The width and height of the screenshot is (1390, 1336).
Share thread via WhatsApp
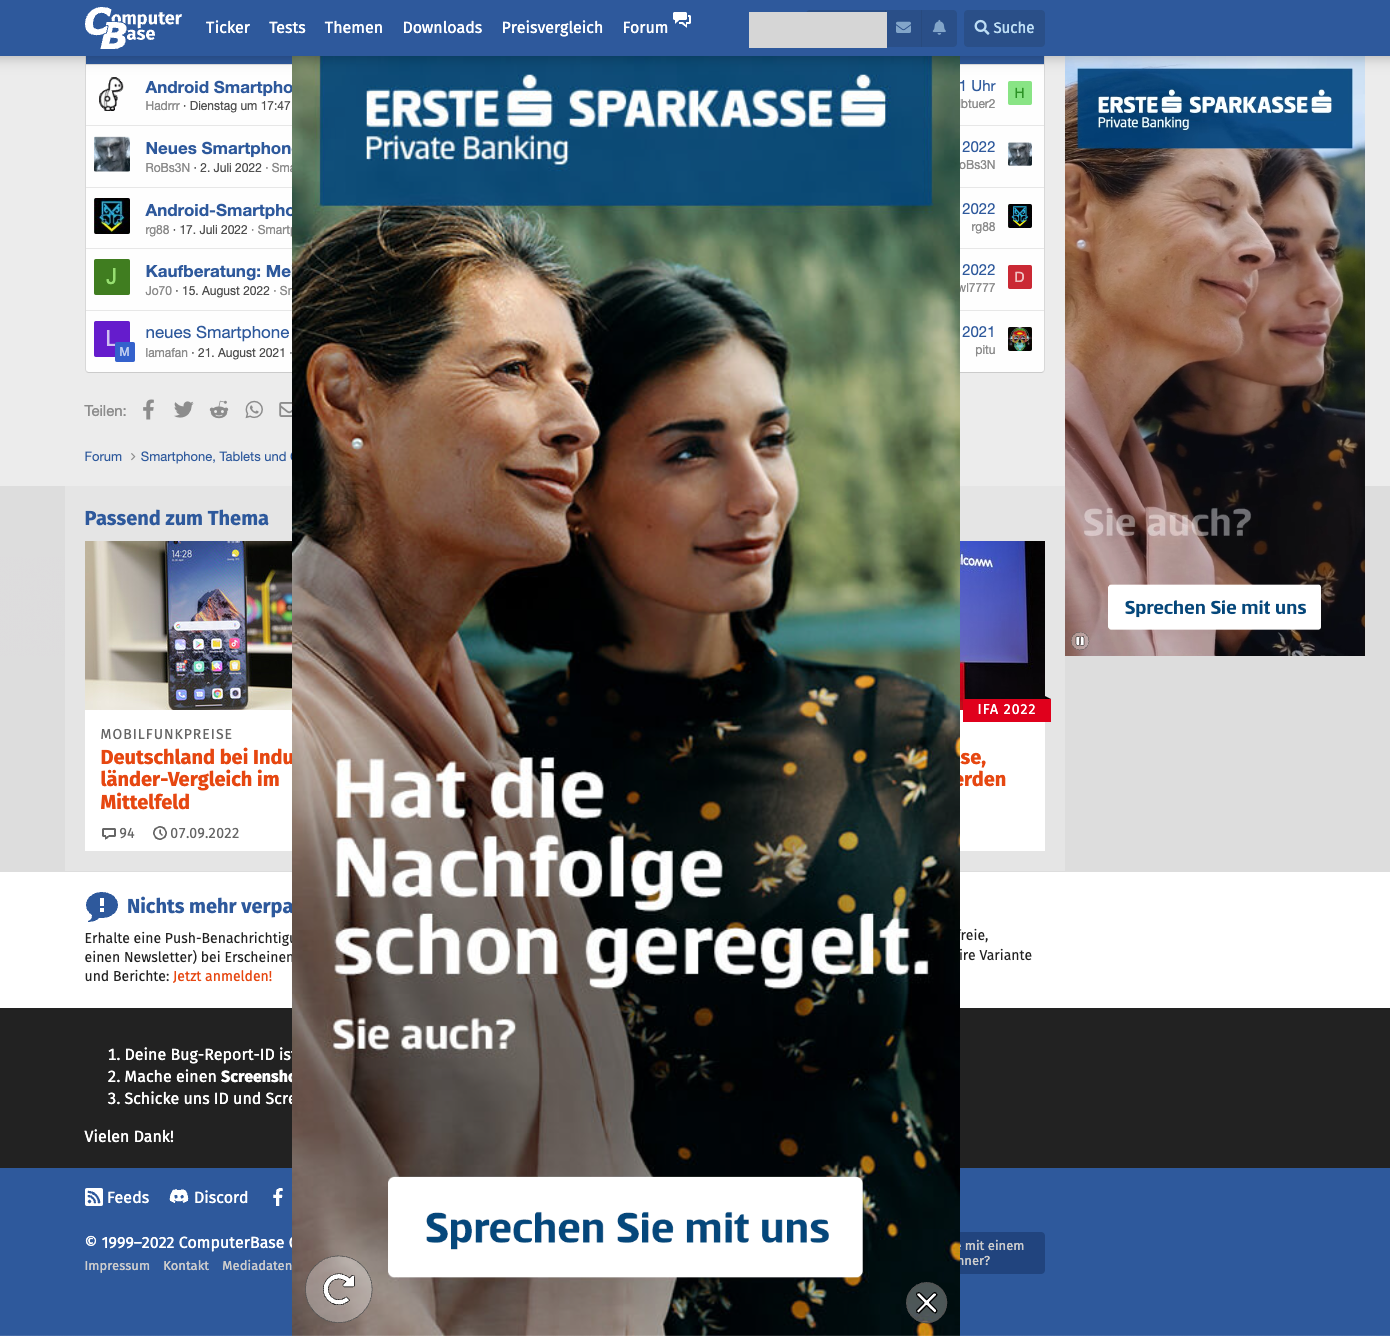(x=254, y=410)
